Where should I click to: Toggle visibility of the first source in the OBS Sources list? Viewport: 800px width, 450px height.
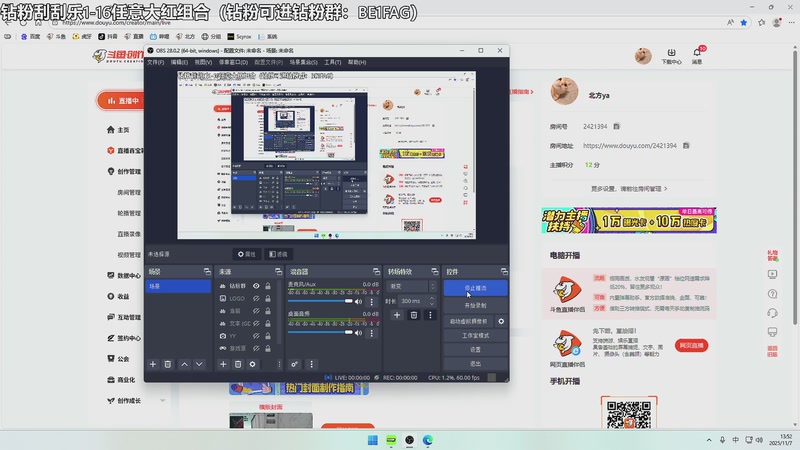[x=256, y=286]
